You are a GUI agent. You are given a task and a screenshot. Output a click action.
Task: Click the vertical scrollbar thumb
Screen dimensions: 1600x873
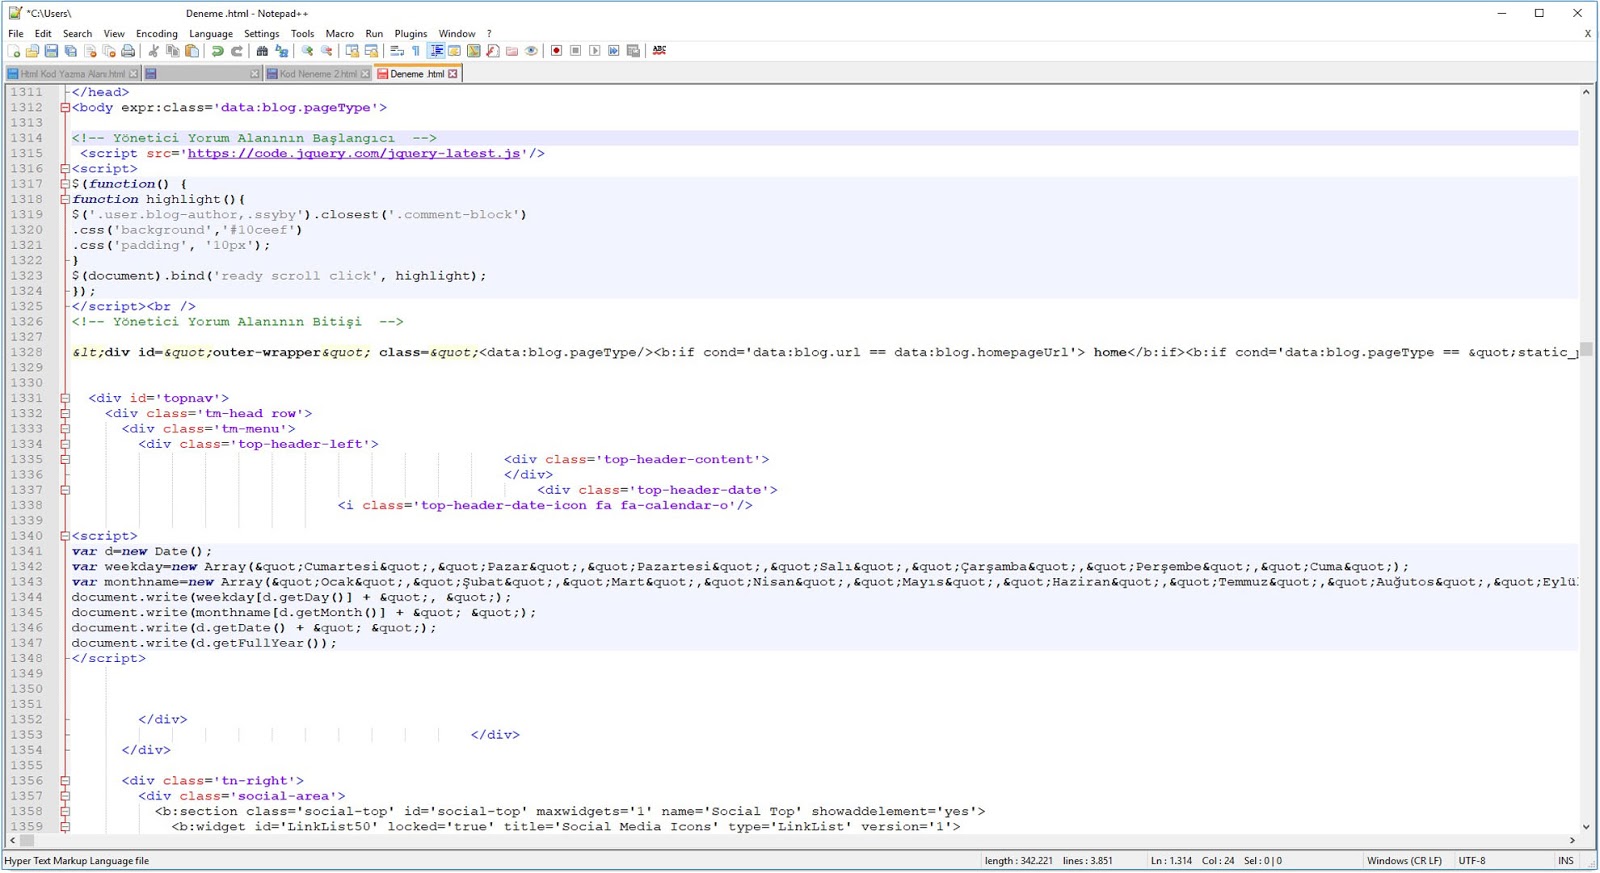[x=1586, y=349]
